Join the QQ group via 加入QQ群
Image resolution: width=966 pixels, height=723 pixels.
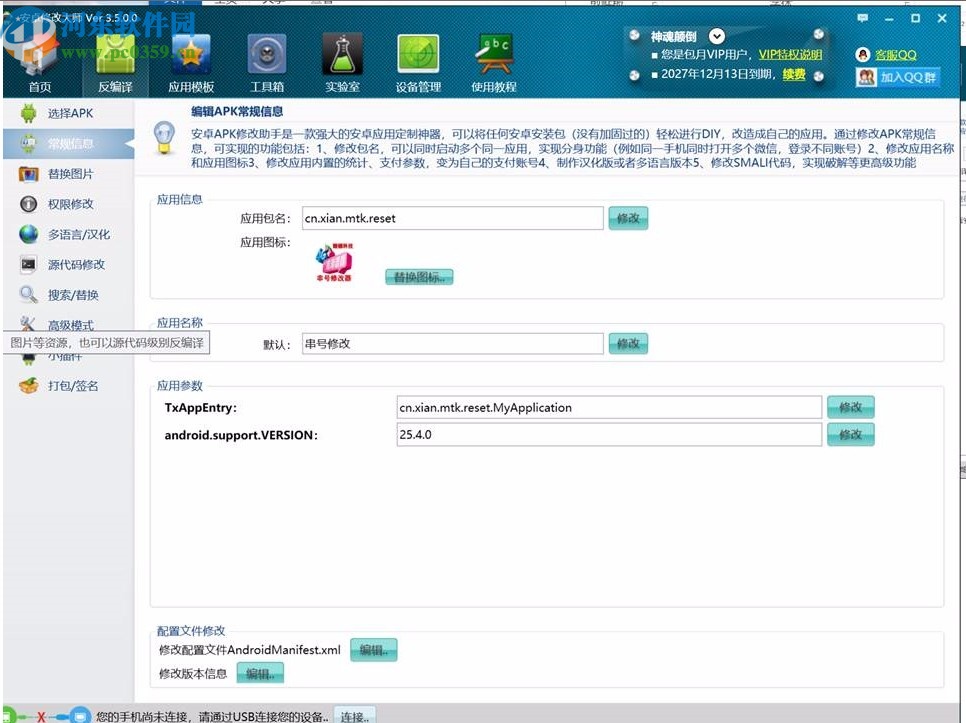[x=905, y=77]
